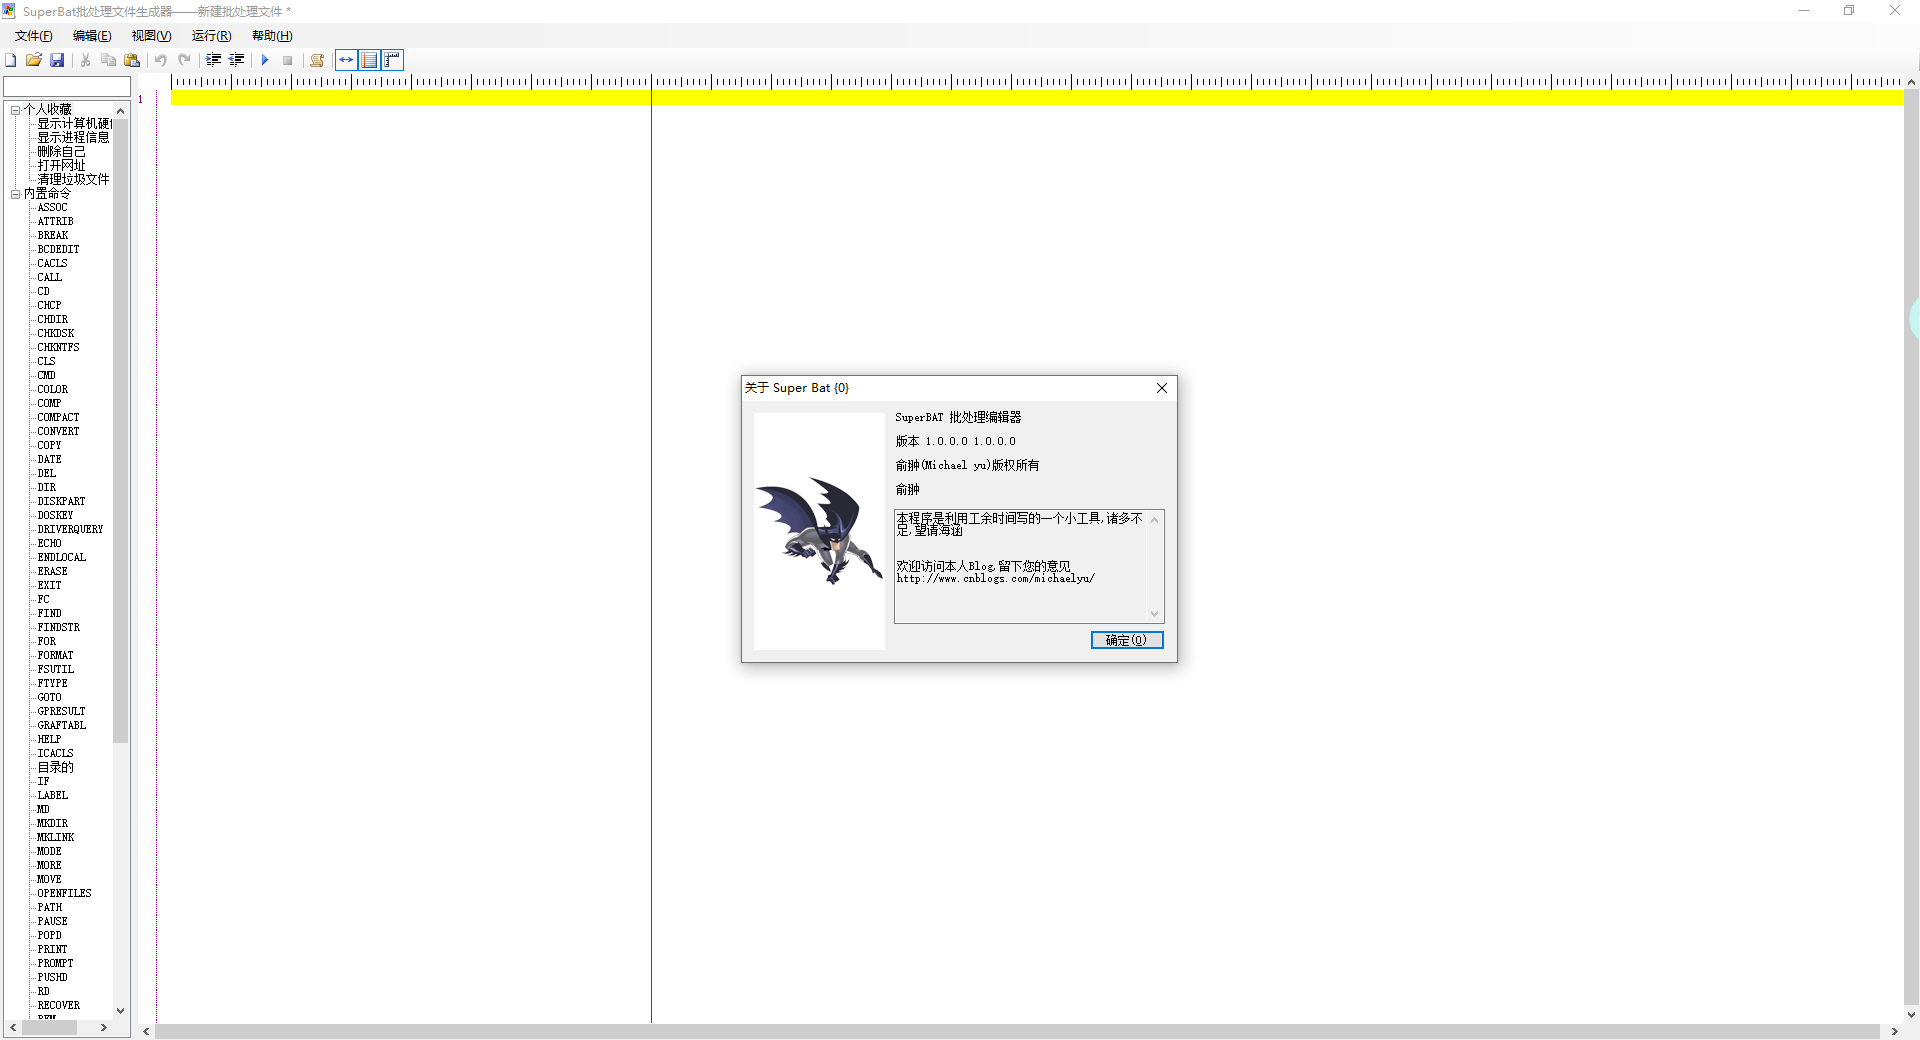Focus the search box above the command tree
The image size is (1920, 1040).
[67, 87]
